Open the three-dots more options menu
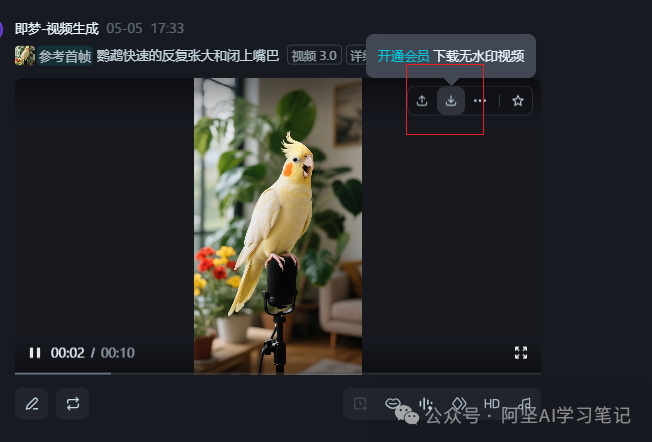 [x=479, y=101]
